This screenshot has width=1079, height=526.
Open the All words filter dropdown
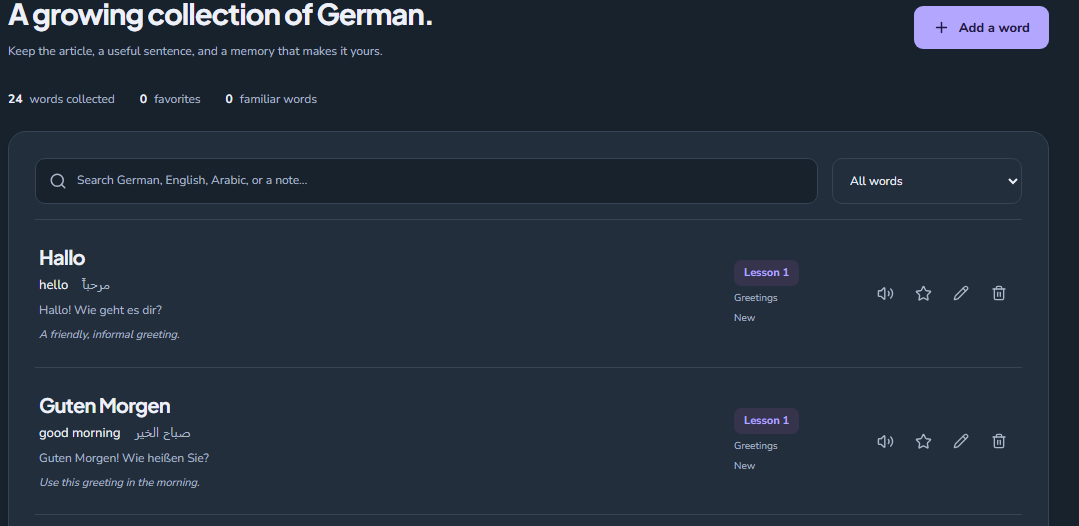click(x=926, y=181)
